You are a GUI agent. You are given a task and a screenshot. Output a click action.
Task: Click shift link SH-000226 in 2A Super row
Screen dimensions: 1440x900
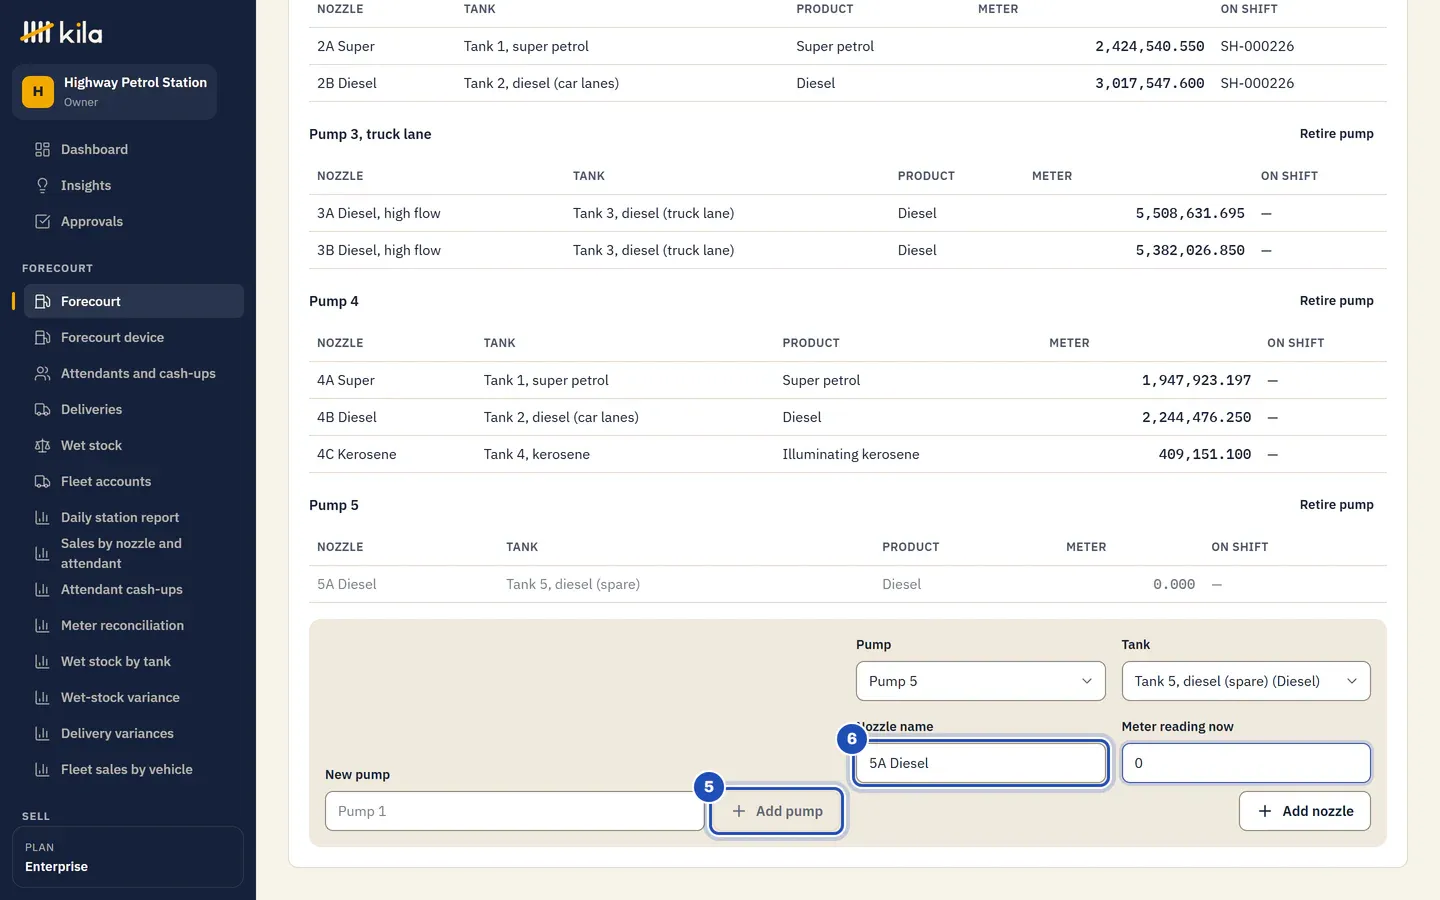click(x=1257, y=46)
